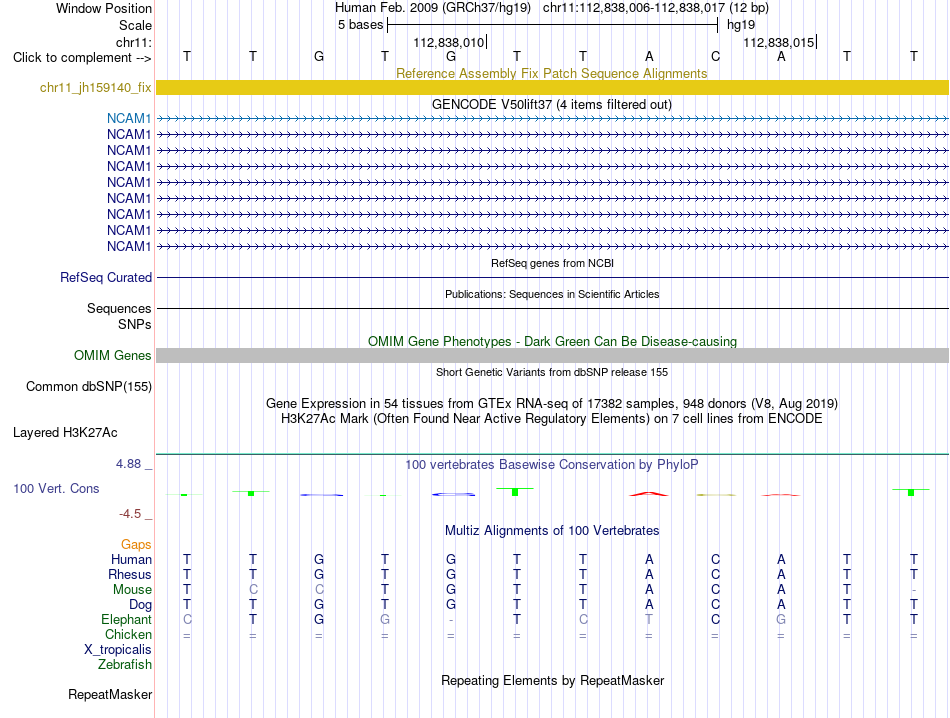Click the 'H3K27Ac Mark' ENCODE track title
The height and width of the screenshot is (718, 950).
552,419
